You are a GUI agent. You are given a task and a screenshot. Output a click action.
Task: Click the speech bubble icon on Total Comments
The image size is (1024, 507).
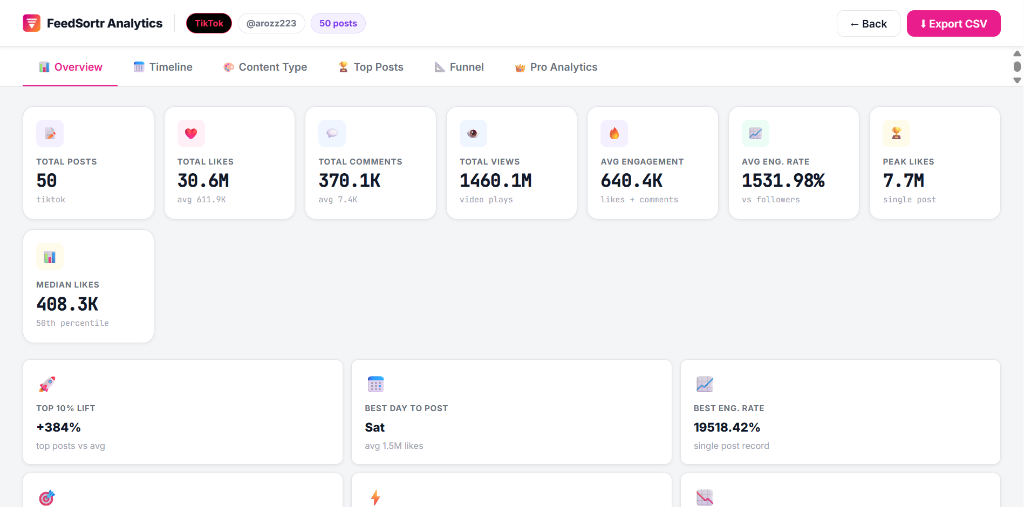click(332, 133)
